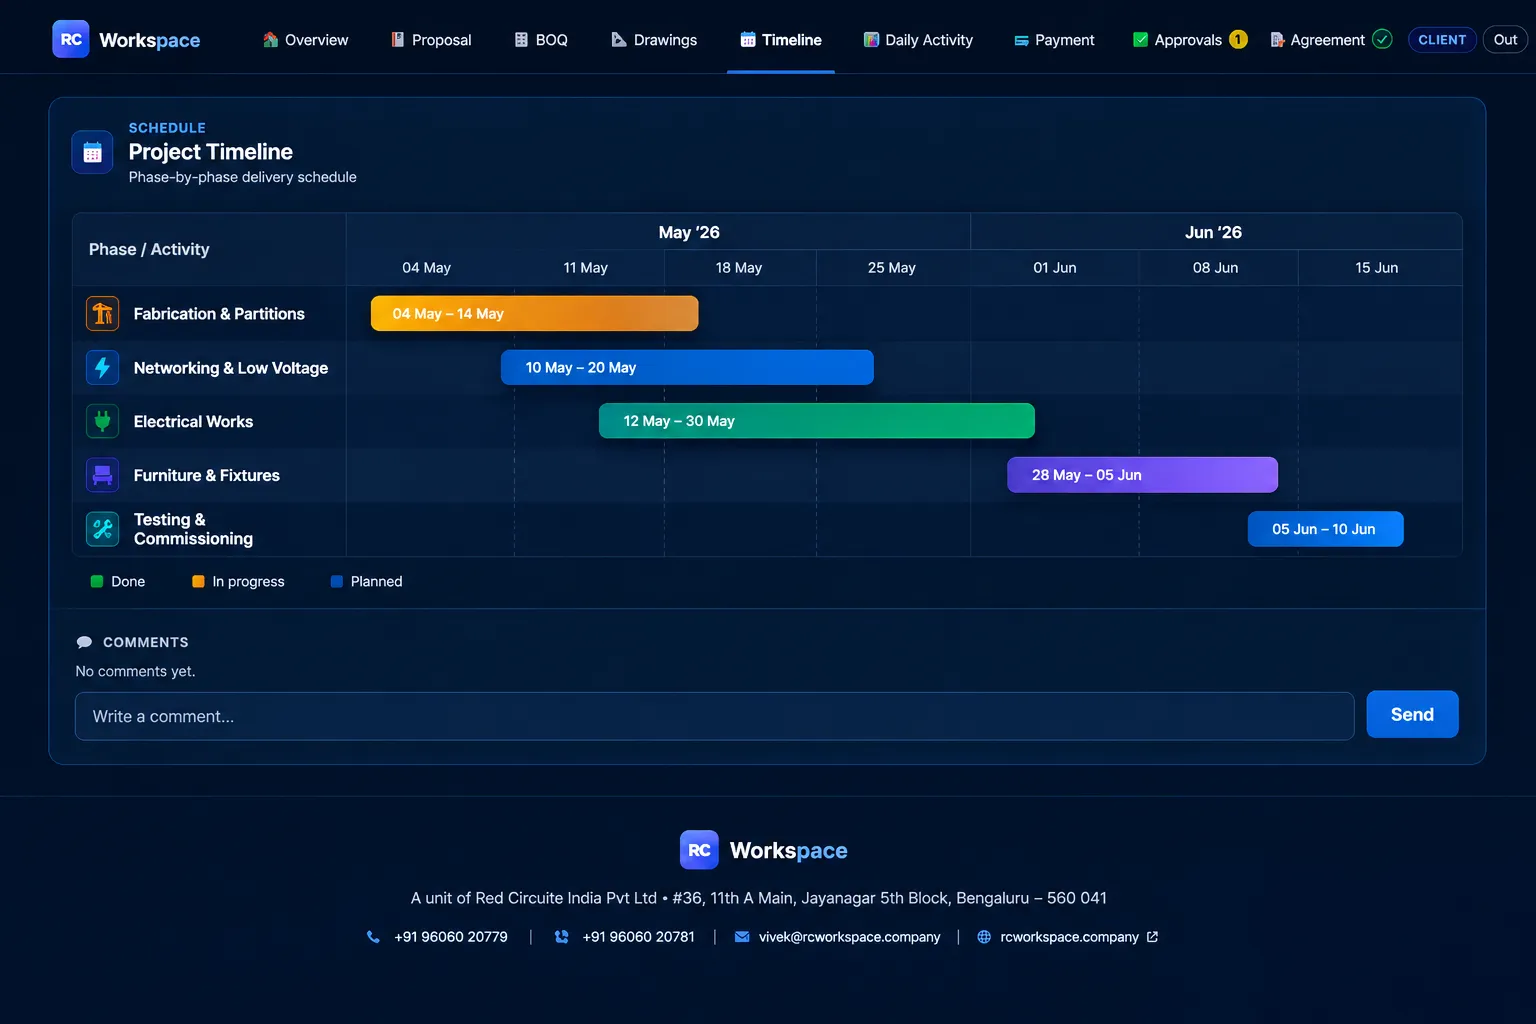The height and width of the screenshot is (1024, 1536).
Task: Click the Testing & Commissioning row label
Action: [x=193, y=529]
